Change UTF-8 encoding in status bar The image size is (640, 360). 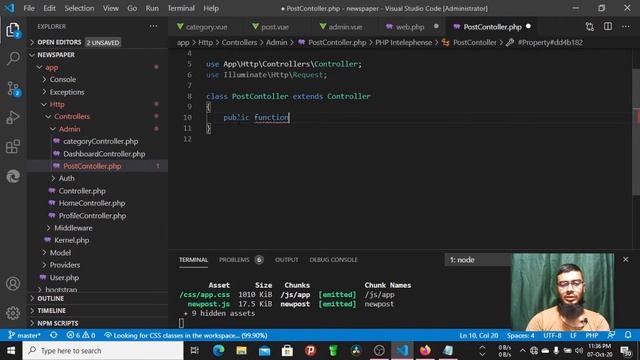552,336
